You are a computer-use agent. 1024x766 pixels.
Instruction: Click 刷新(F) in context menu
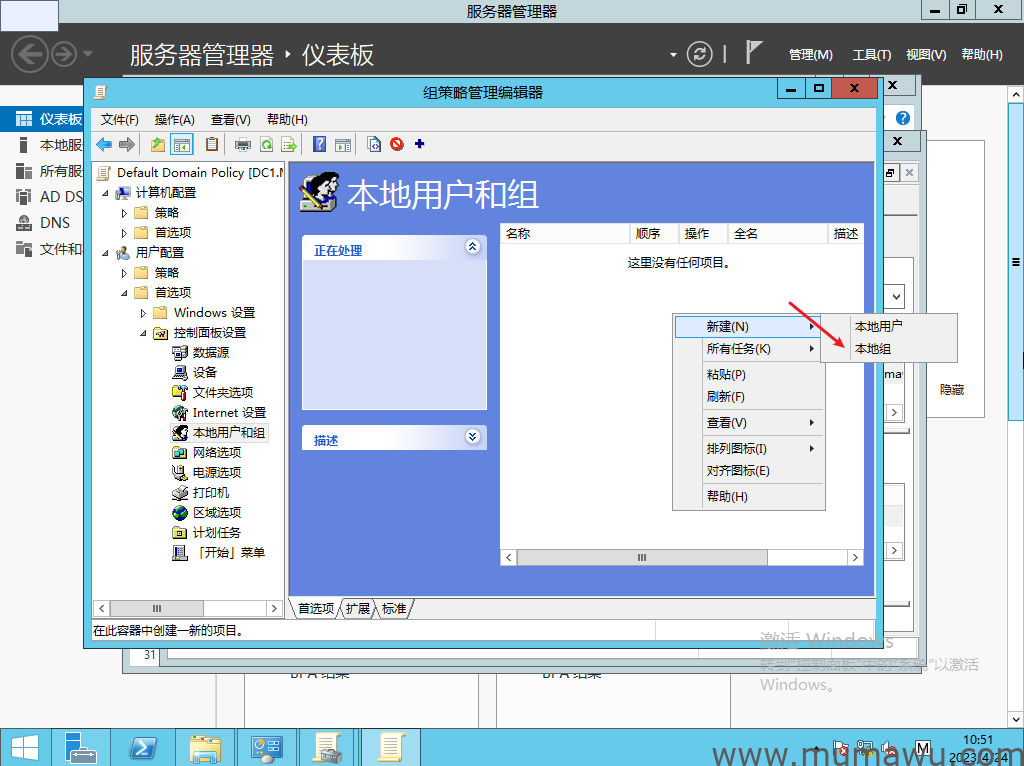point(725,397)
